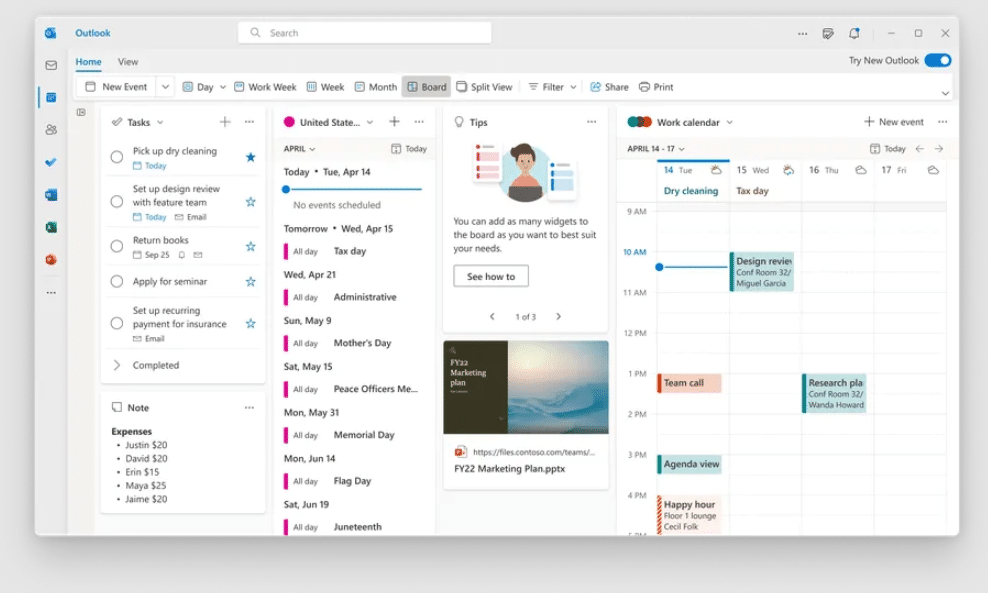This screenshot has width=988, height=593.
Task: Open United States calendar widget more options
Action: (419, 122)
